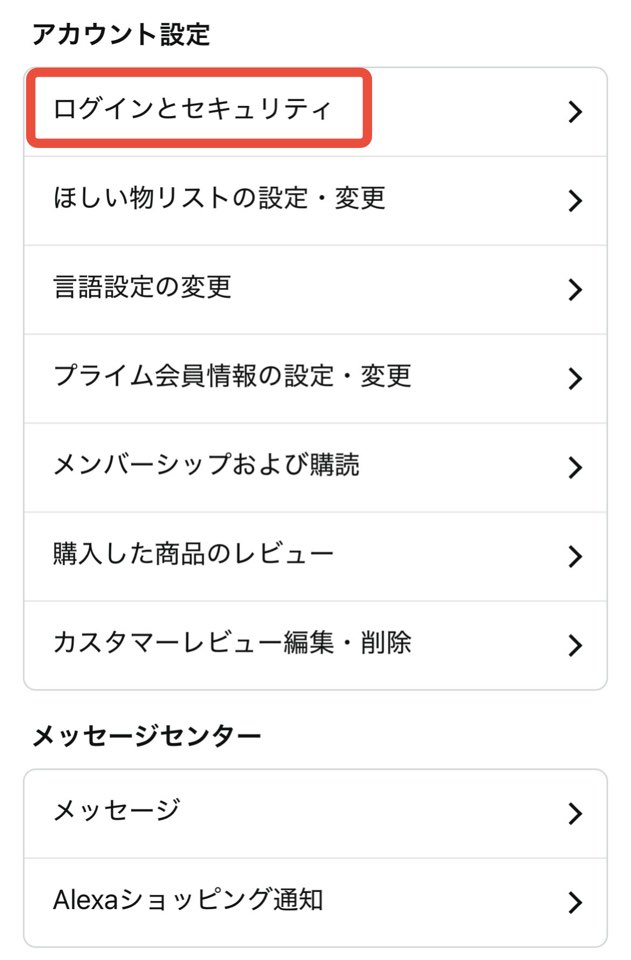Open メッセージ in message center
Screen dimensions: 631x960
pos(116,811)
